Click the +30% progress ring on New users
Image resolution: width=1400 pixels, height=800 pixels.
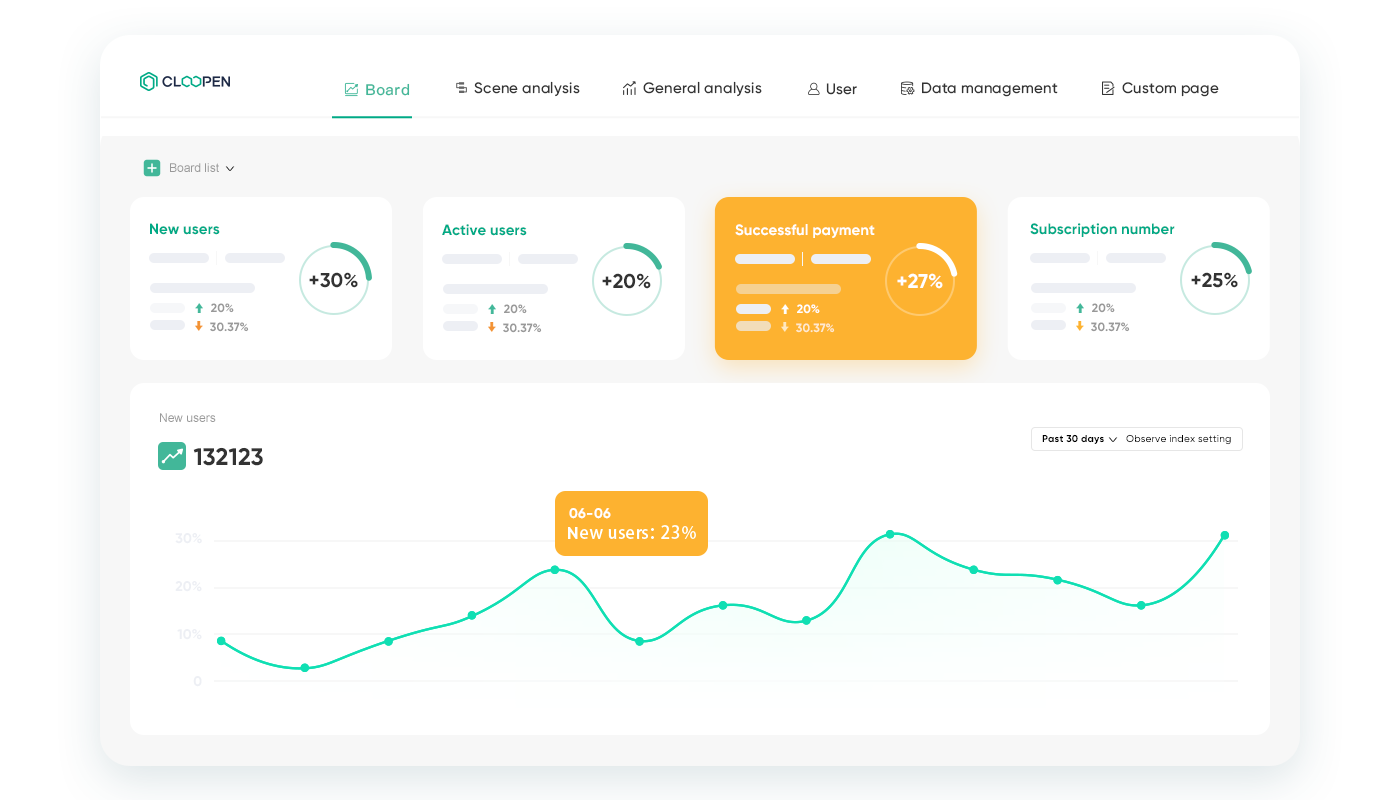(334, 280)
